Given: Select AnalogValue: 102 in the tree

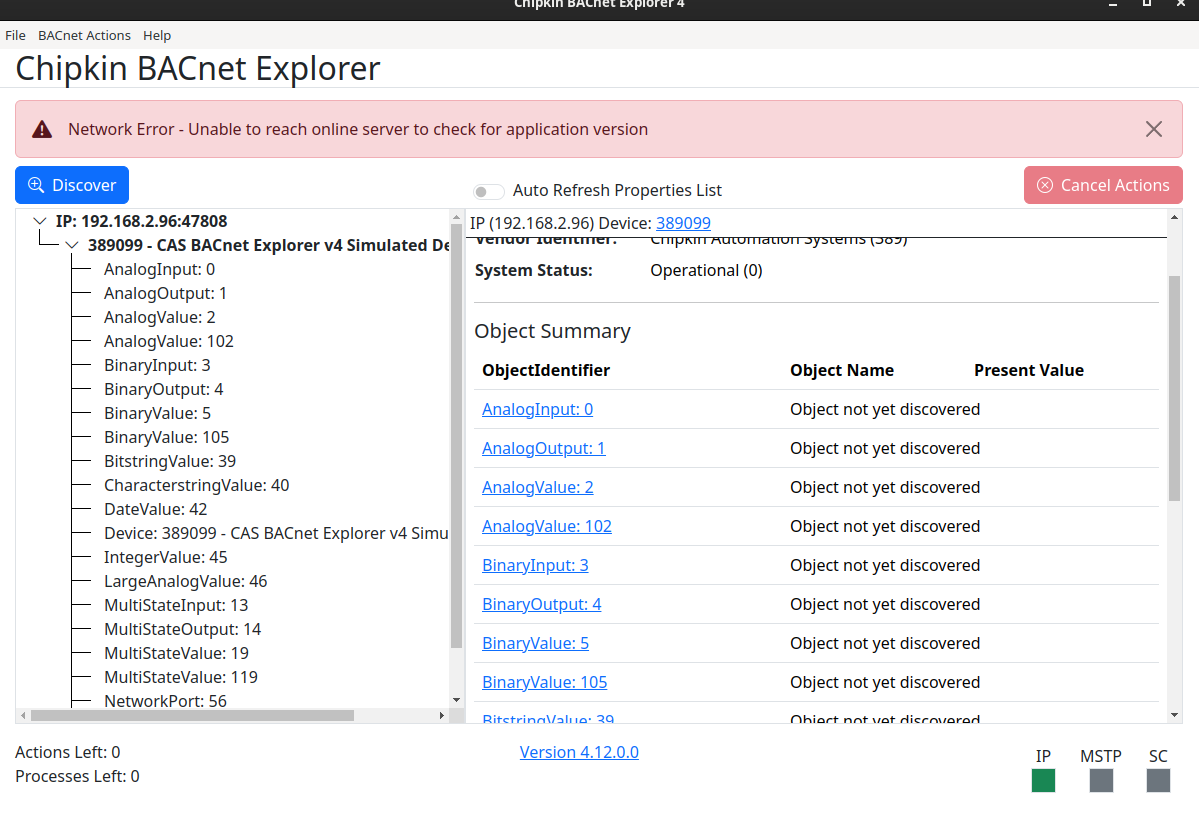Looking at the screenshot, I should (x=169, y=341).
